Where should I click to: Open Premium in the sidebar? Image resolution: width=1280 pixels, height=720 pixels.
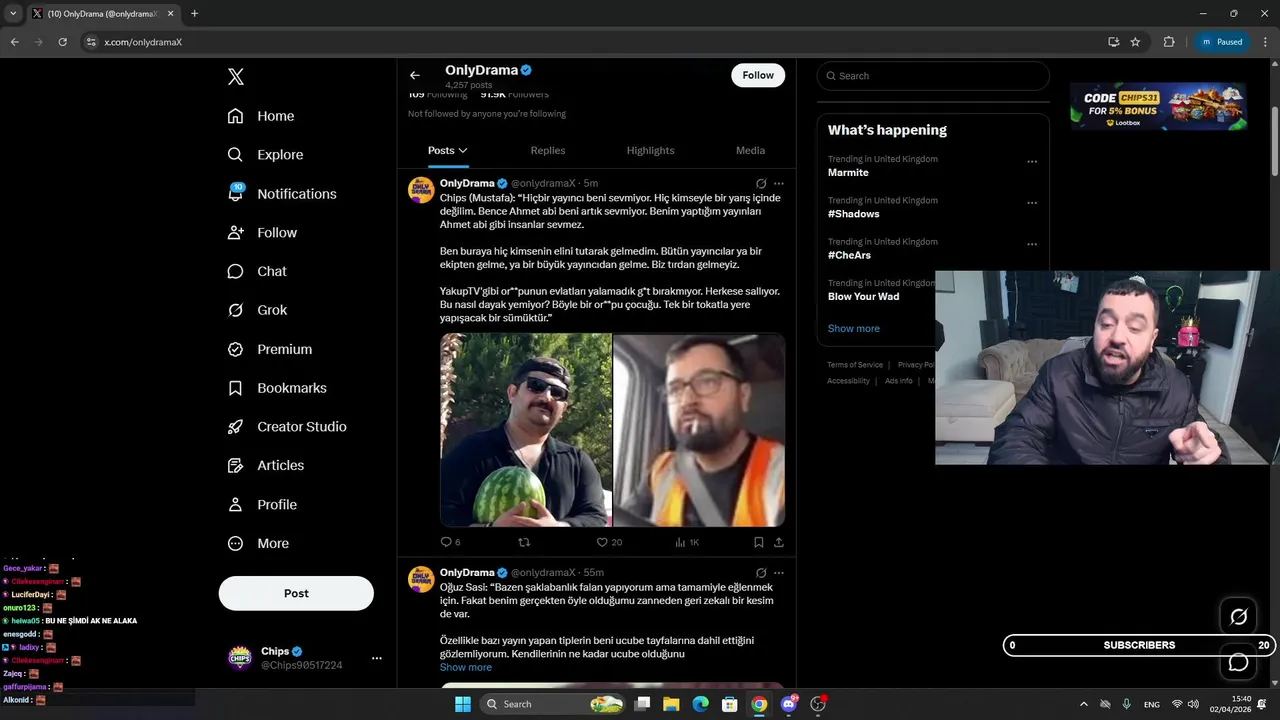pyautogui.click(x=269, y=349)
